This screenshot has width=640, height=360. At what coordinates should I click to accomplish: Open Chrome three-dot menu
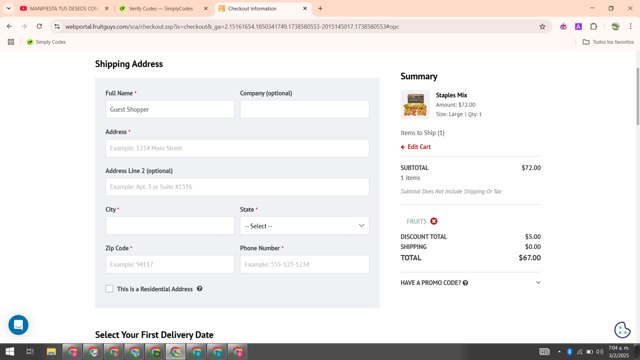[631, 27]
